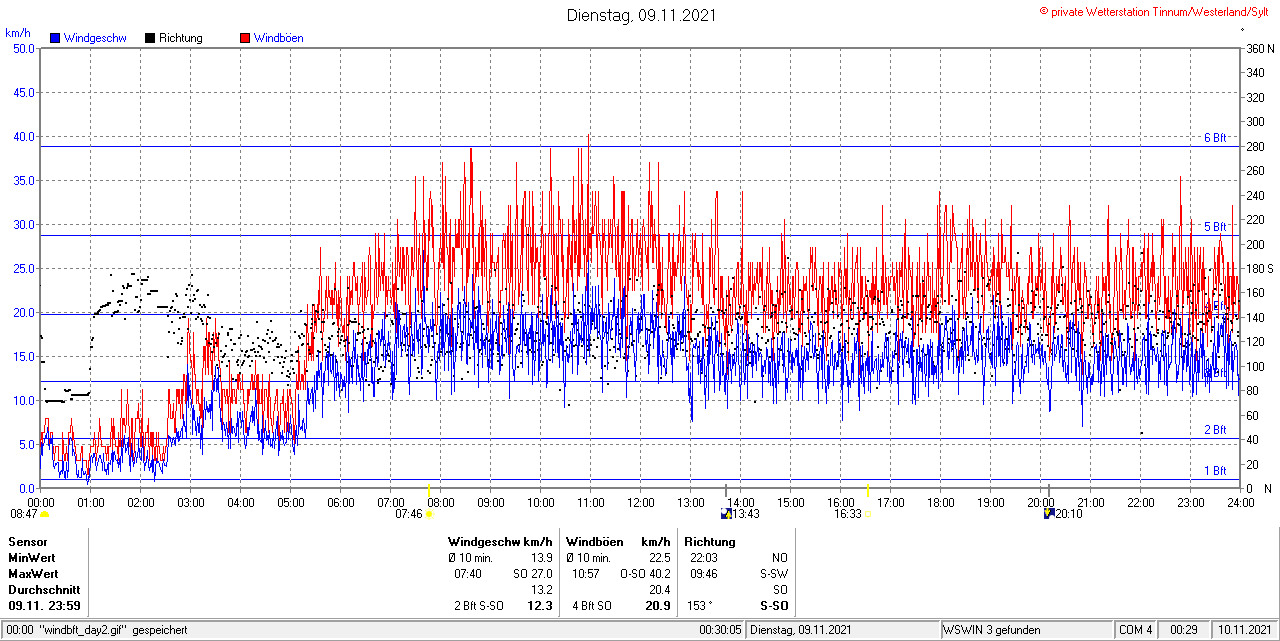
Task: Click the 18:00 label on the time axis
Action: pyautogui.click(x=940, y=502)
